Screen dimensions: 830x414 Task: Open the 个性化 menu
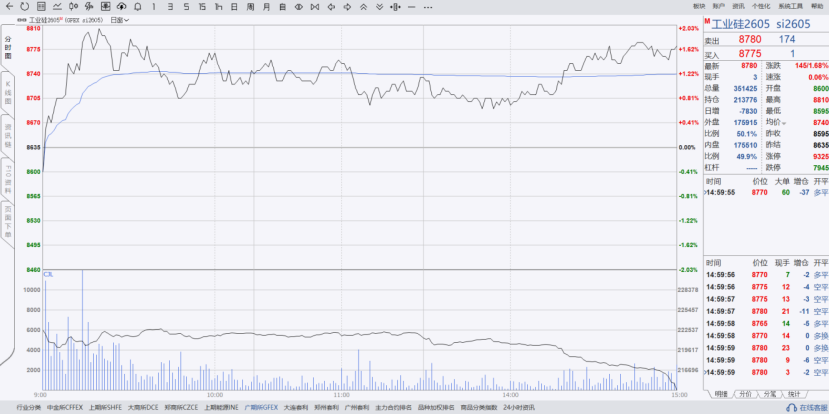(761, 6)
